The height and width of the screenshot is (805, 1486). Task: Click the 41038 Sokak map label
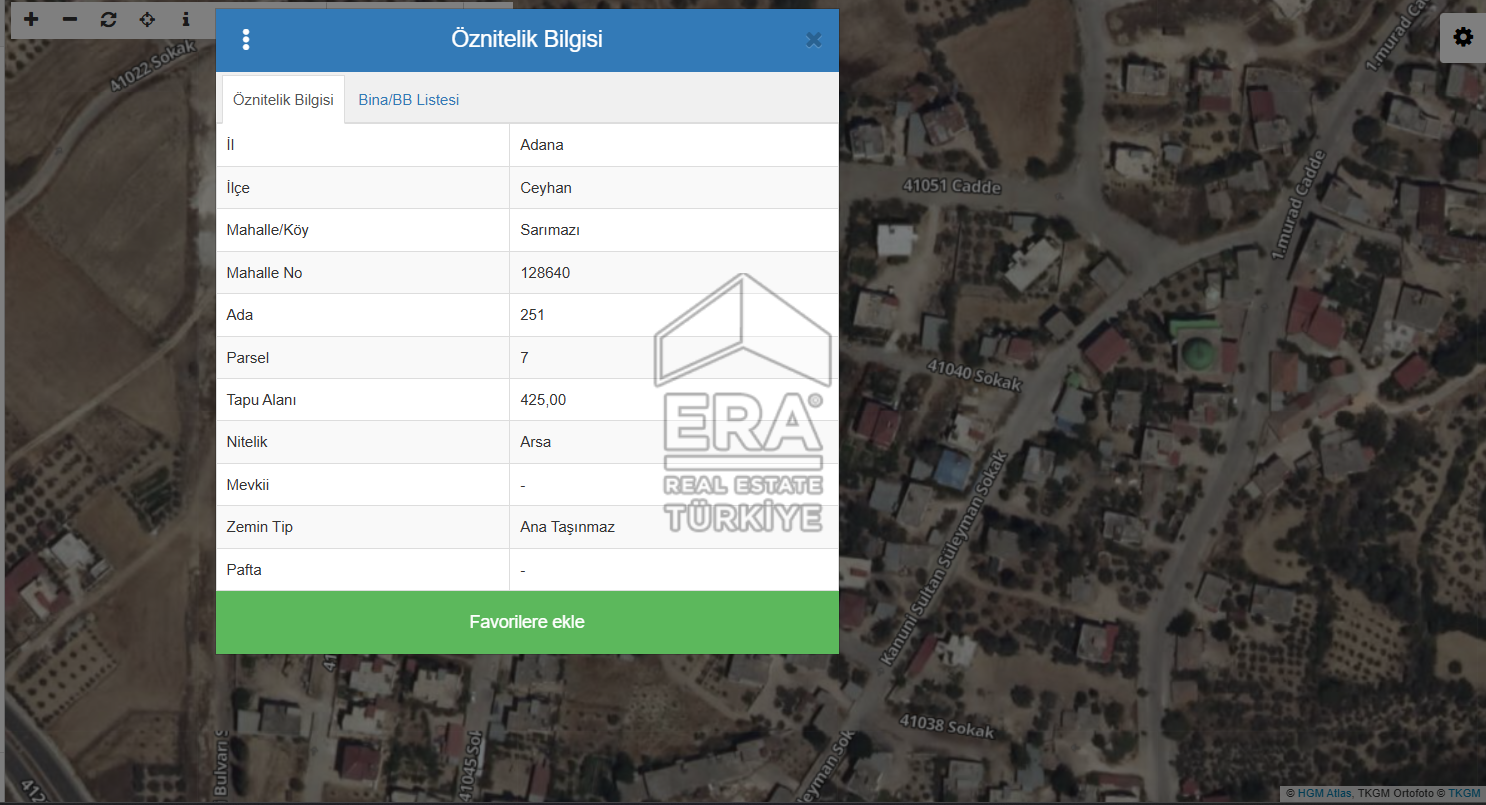pos(948,725)
